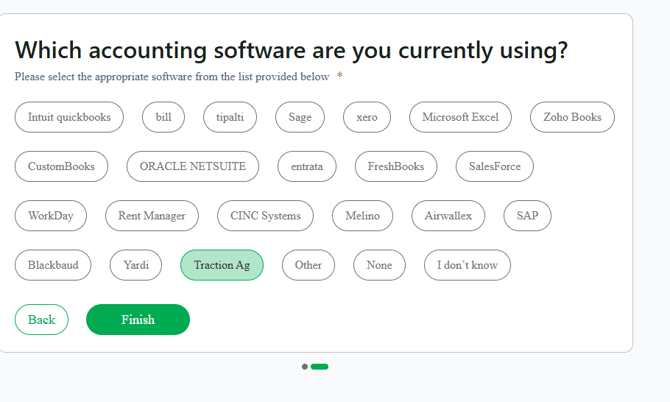The width and height of the screenshot is (670, 402).
Task: Select the entrata option
Action: coord(307,166)
